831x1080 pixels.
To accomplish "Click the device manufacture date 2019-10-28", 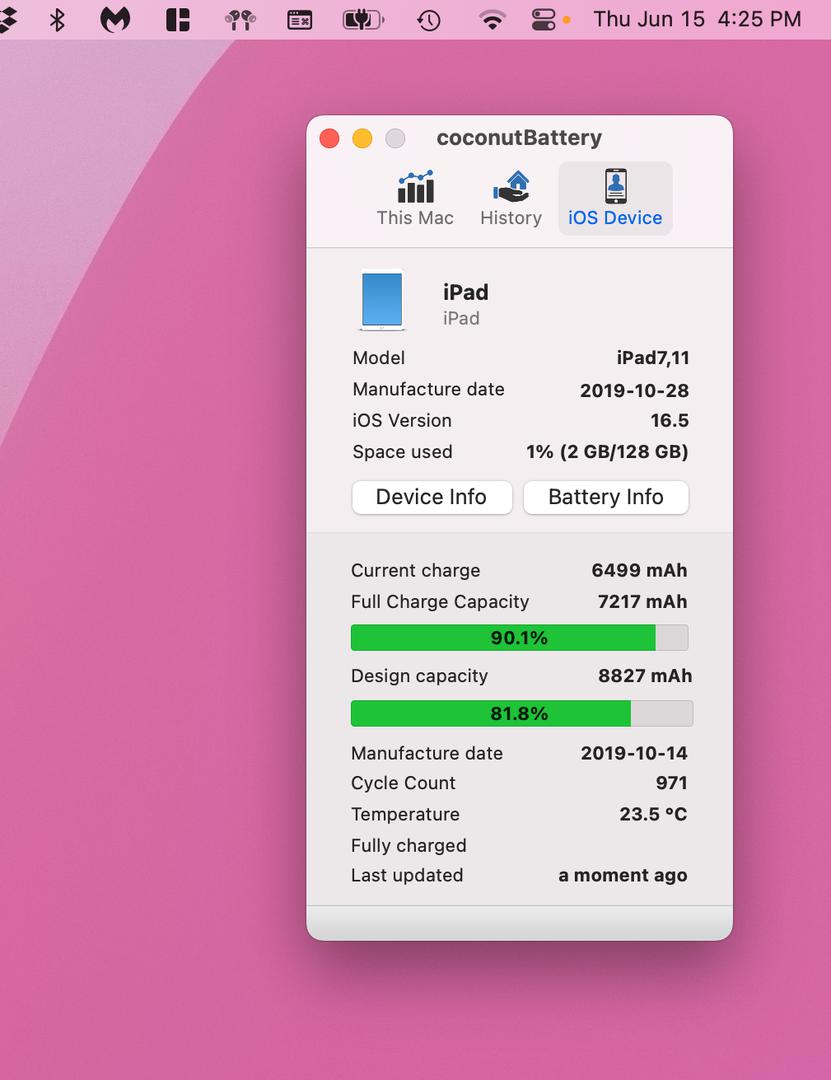I will pos(635,391).
